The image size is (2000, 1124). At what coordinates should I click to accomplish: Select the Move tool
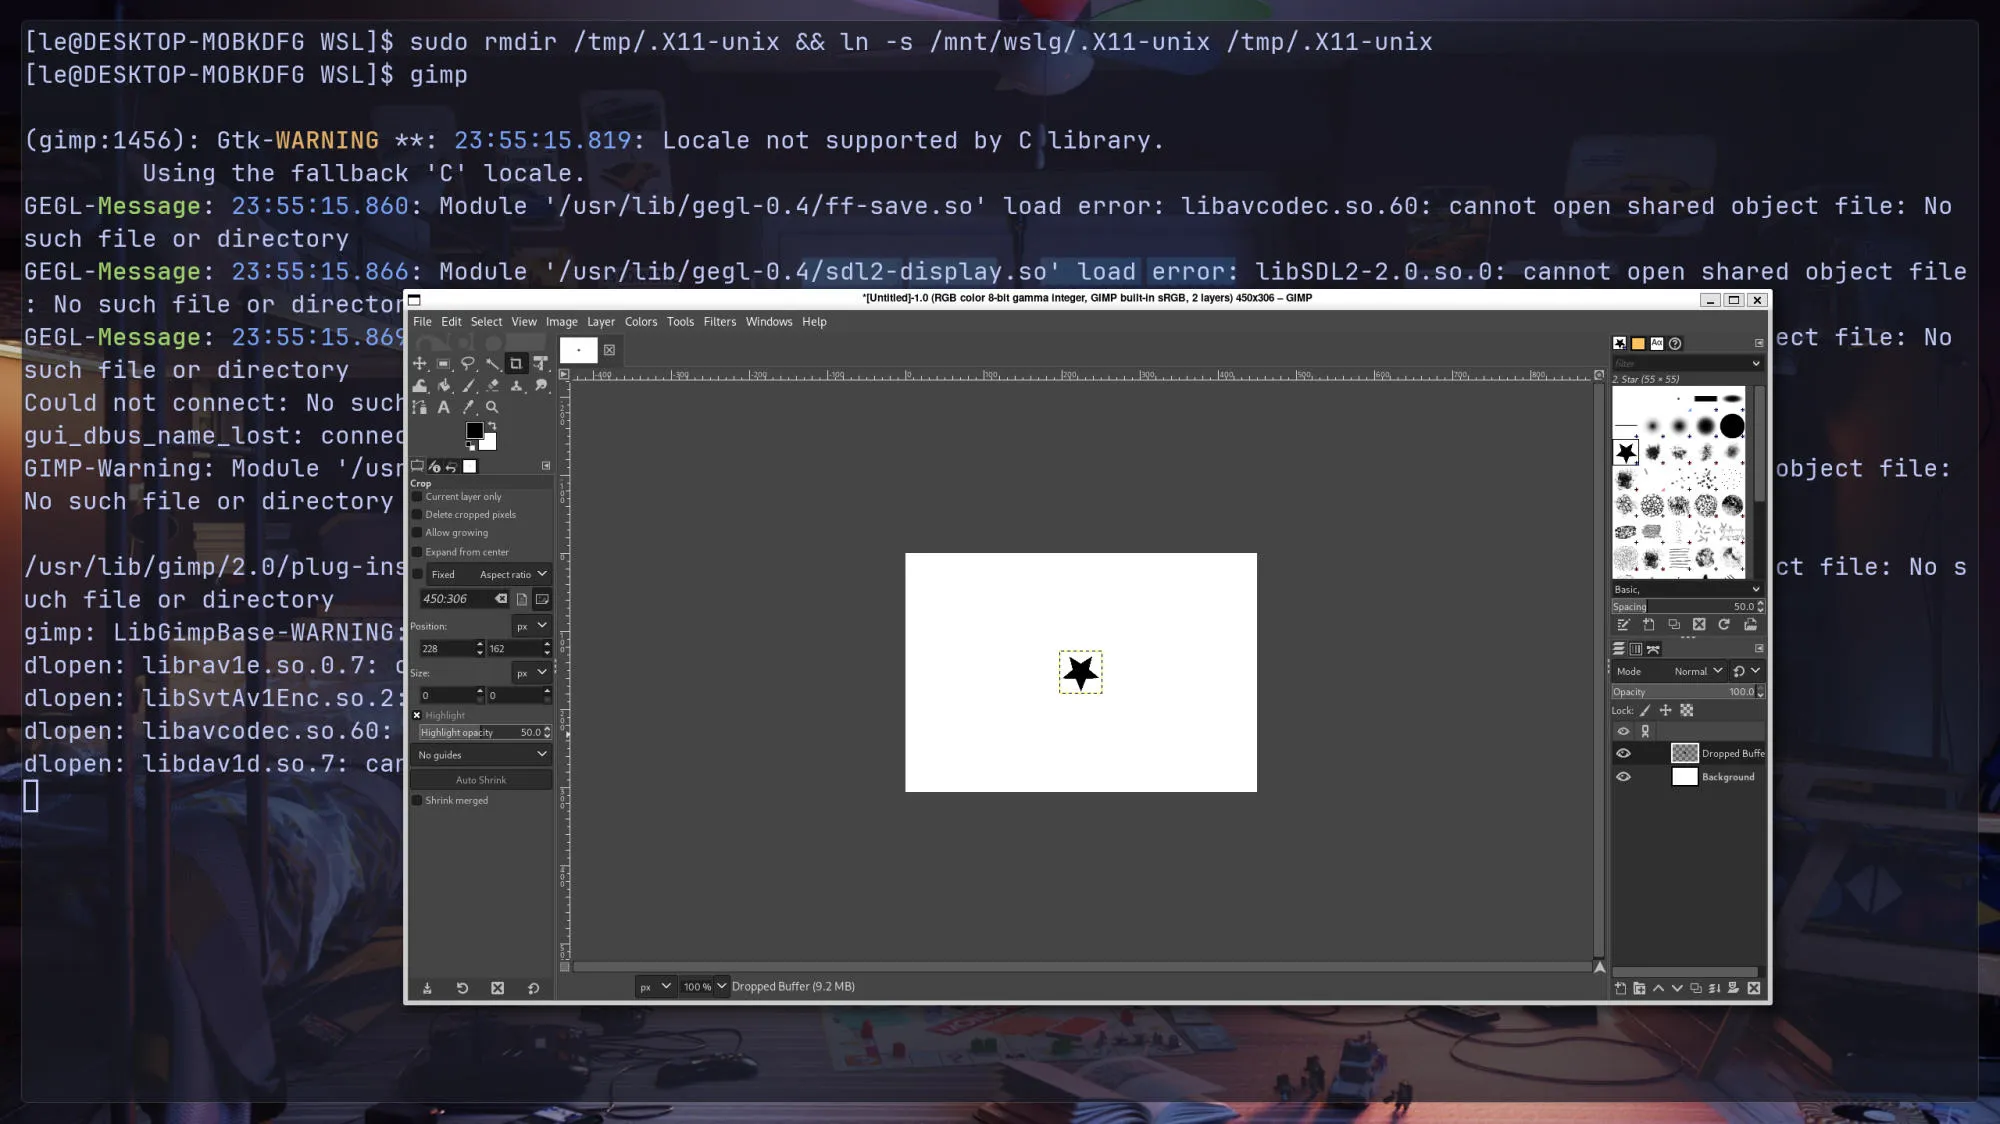pyautogui.click(x=420, y=364)
